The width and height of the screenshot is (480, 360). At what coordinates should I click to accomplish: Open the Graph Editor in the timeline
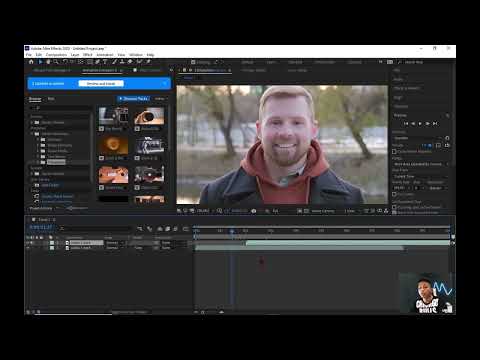click(186, 229)
